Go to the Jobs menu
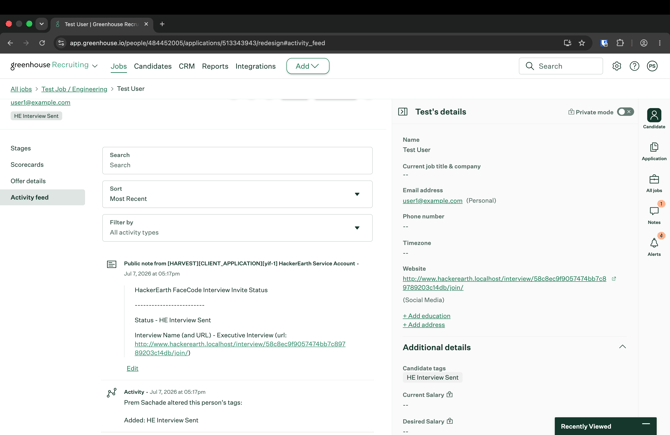The width and height of the screenshot is (670, 435). point(119,66)
